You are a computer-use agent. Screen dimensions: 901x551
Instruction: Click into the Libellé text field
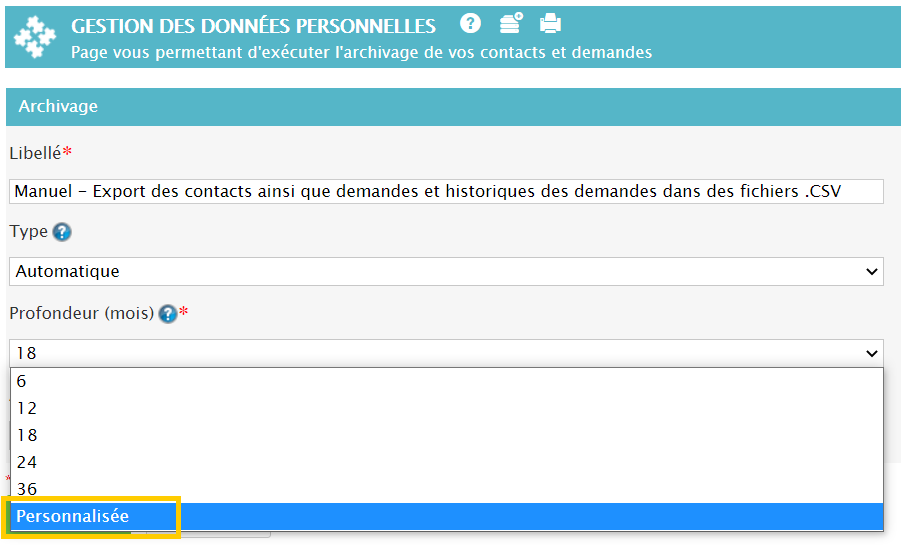point(446,191)
